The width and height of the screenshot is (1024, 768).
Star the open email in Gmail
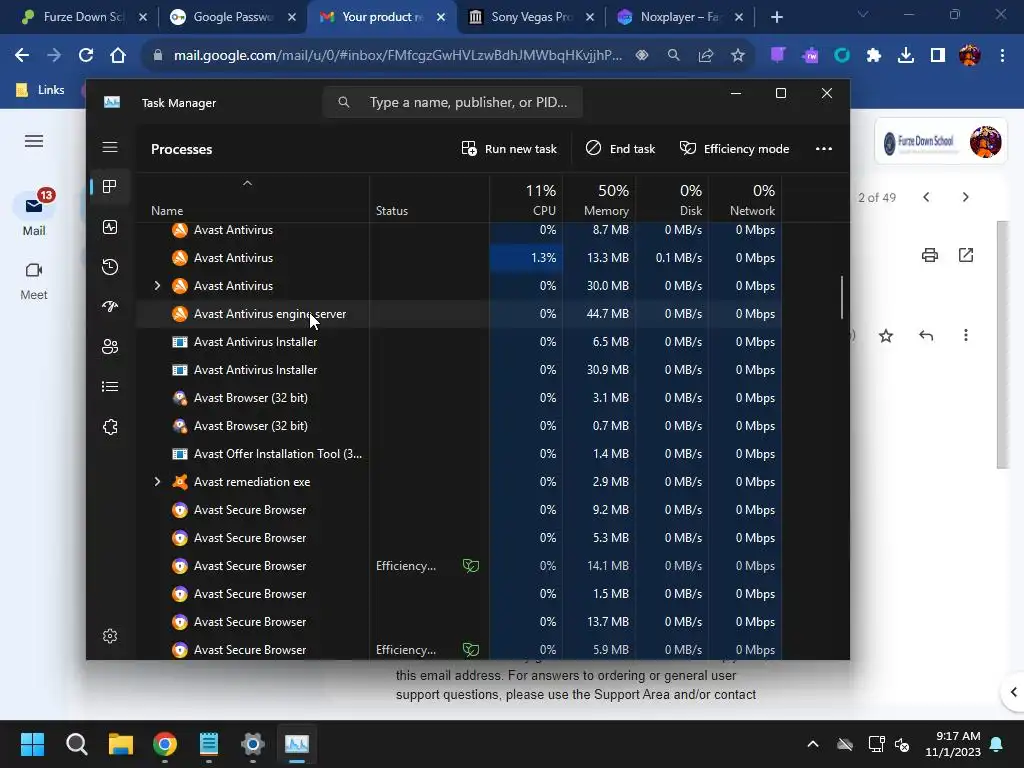886,336
